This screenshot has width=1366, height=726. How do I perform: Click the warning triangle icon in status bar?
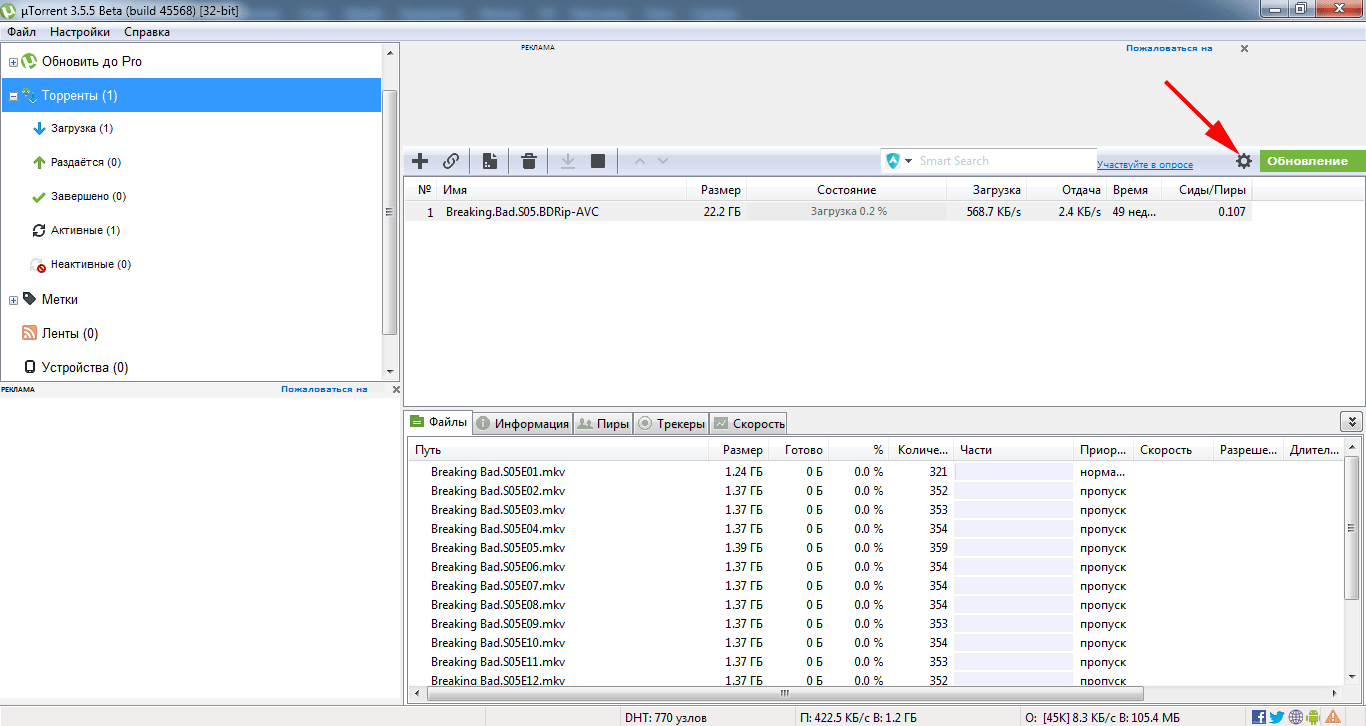[x=1333, y=717]
